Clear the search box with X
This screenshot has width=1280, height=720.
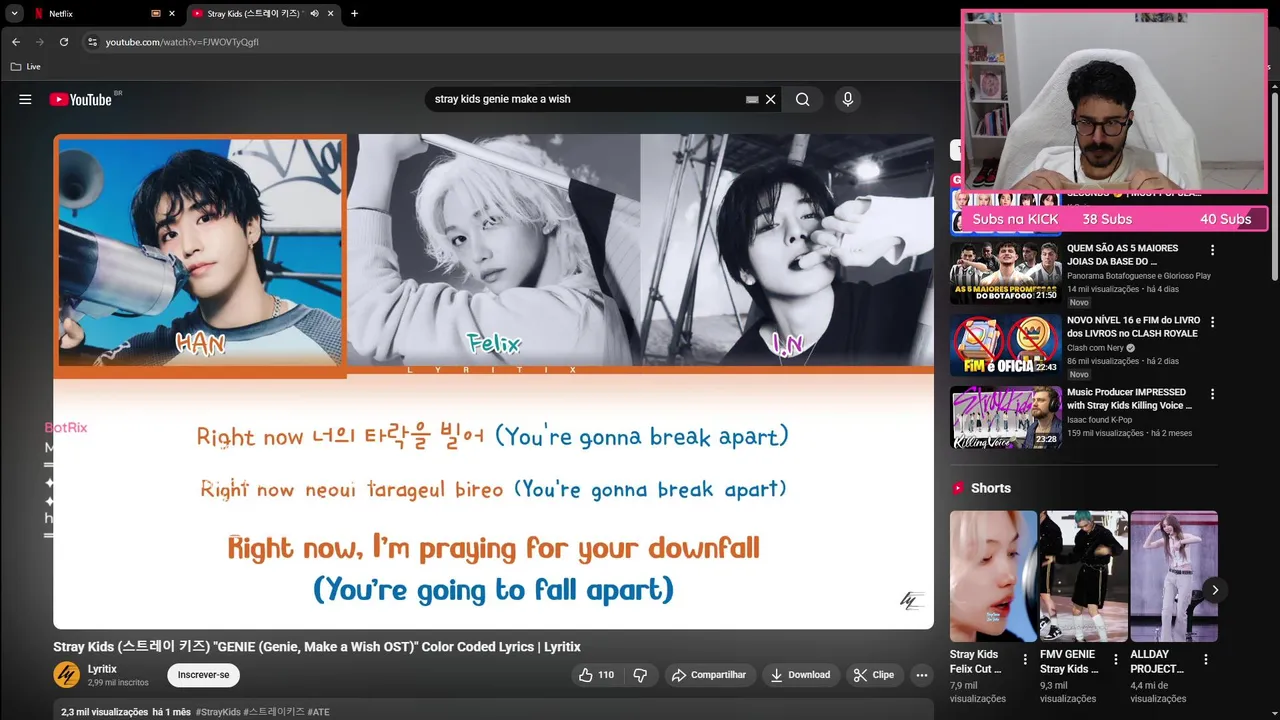(x=770, y=99)
